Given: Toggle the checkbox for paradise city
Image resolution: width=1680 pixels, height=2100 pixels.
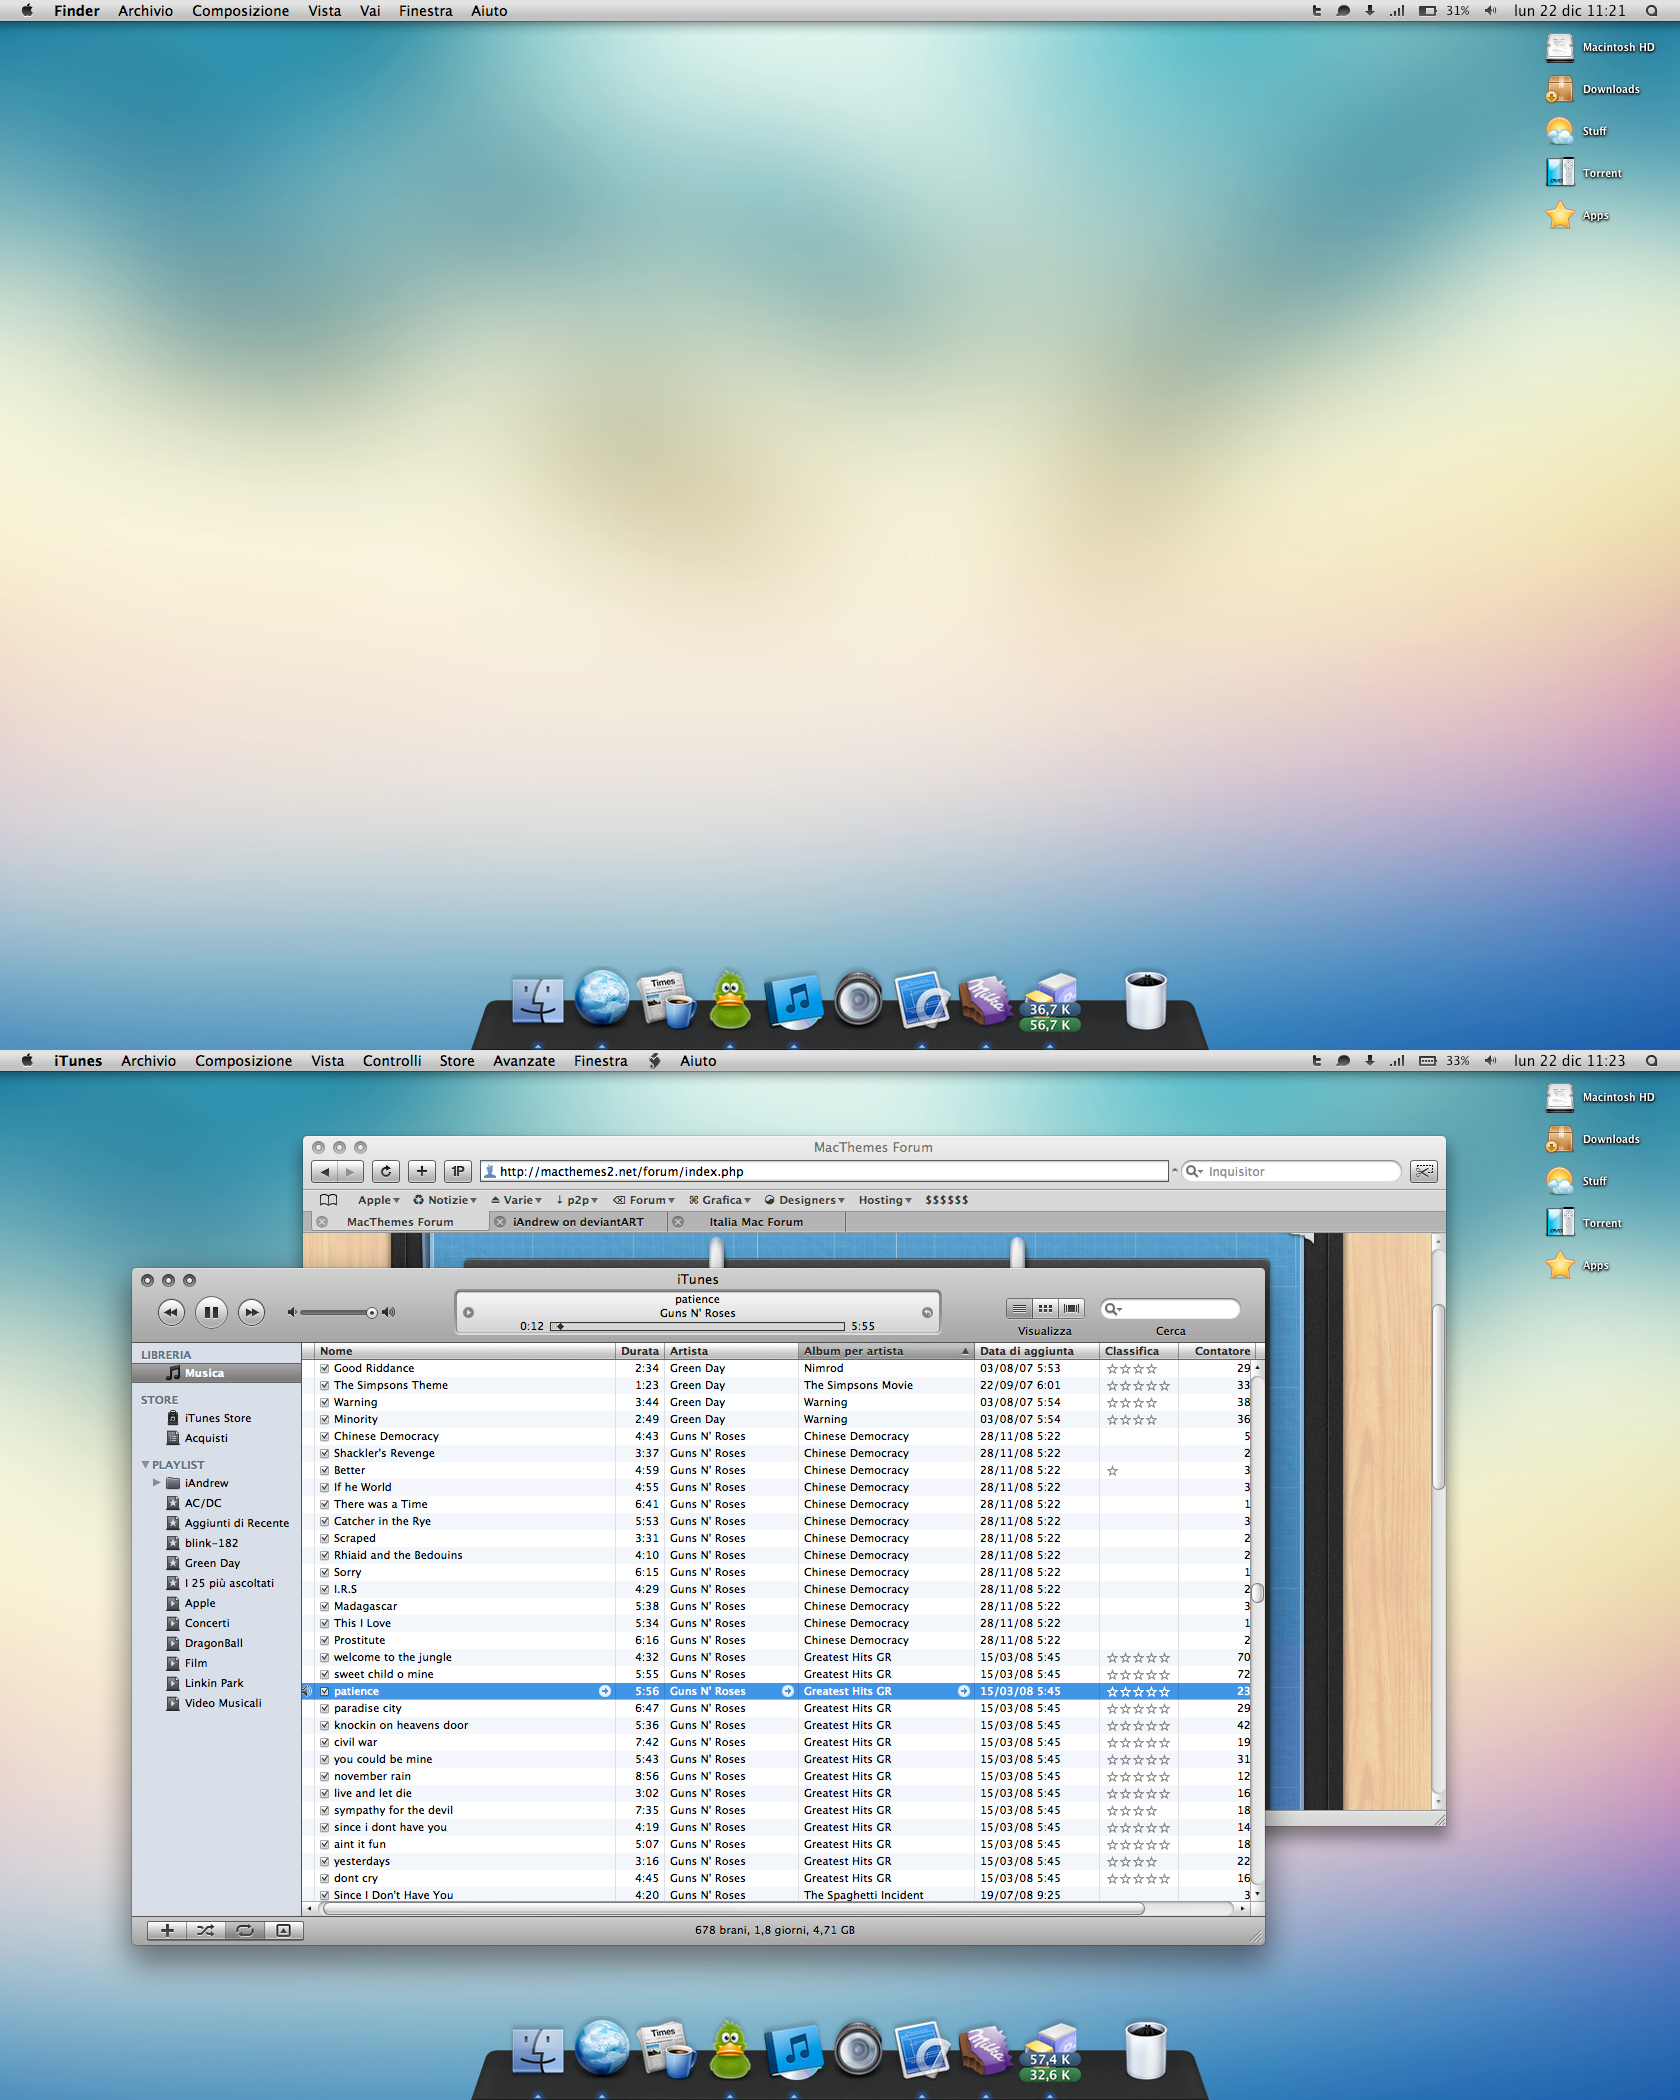Looking at the screenshot, I should [325, 1708].
